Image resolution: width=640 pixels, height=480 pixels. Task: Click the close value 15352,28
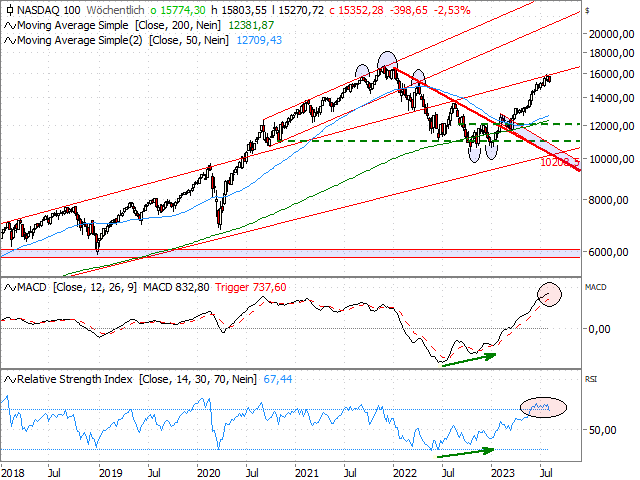point(356,10)
